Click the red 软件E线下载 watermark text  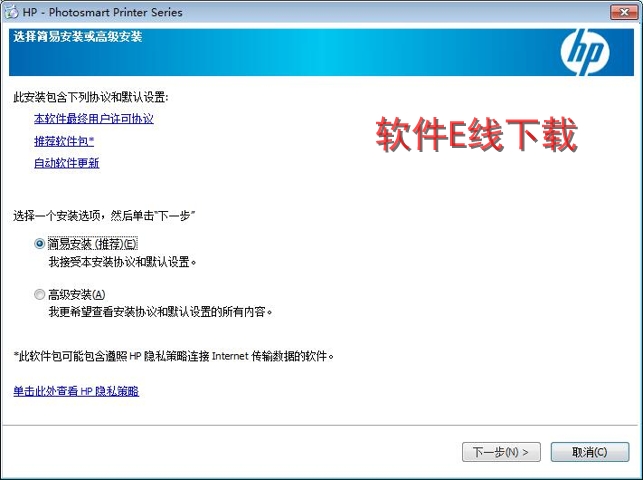(x=476, y=136)
